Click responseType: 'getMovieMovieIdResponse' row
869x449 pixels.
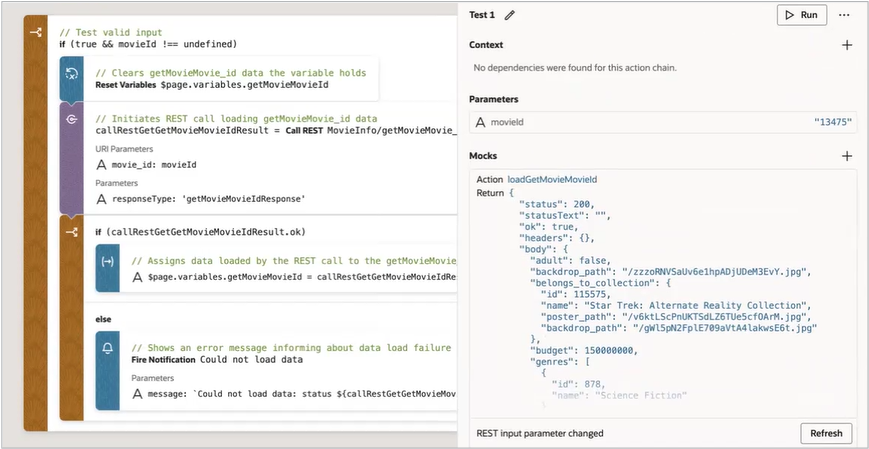coord(201,199)
